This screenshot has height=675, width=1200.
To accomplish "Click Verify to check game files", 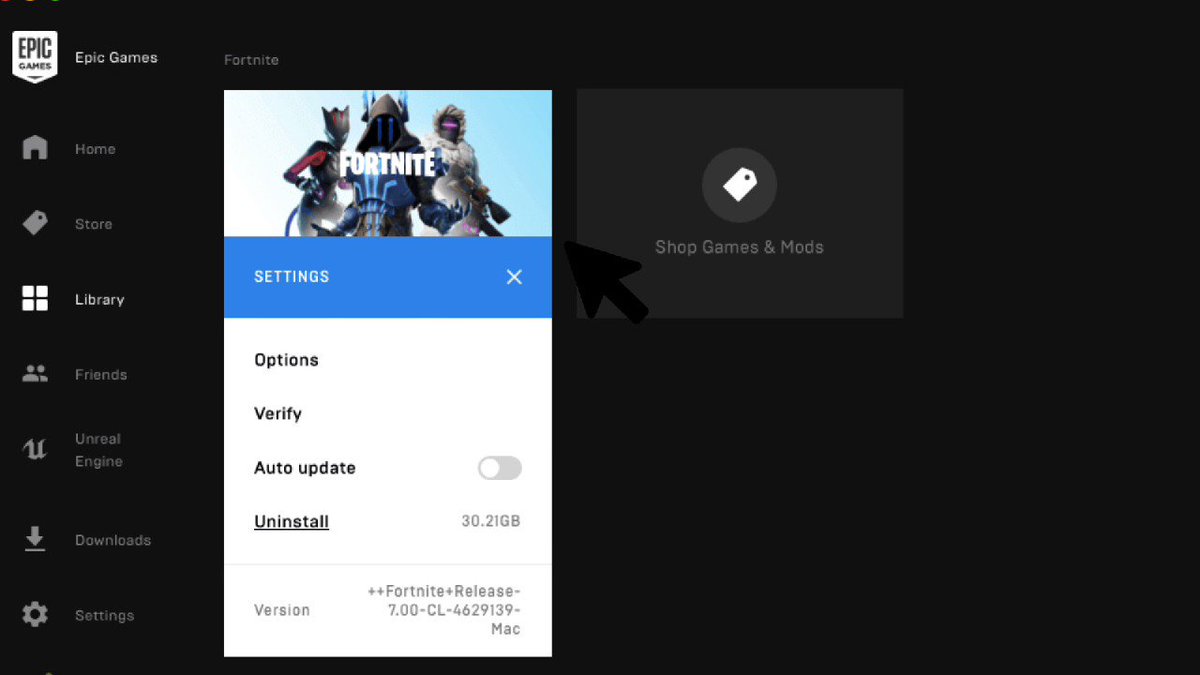I will 278,414.
